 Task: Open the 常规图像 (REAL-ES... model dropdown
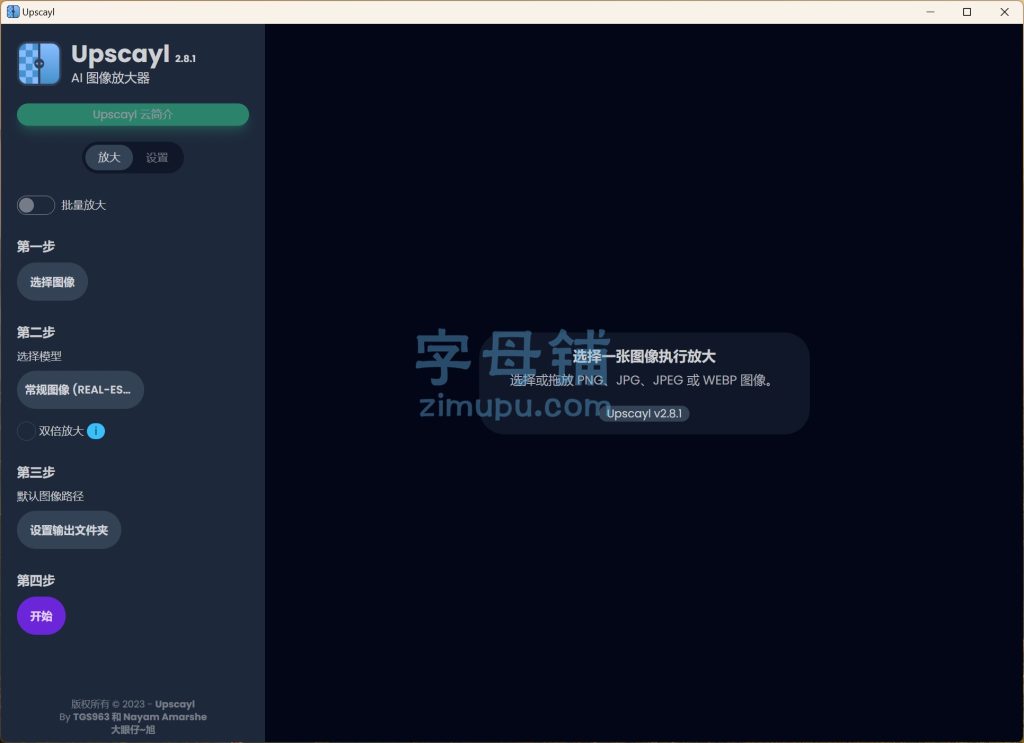[x=80, y=390]
